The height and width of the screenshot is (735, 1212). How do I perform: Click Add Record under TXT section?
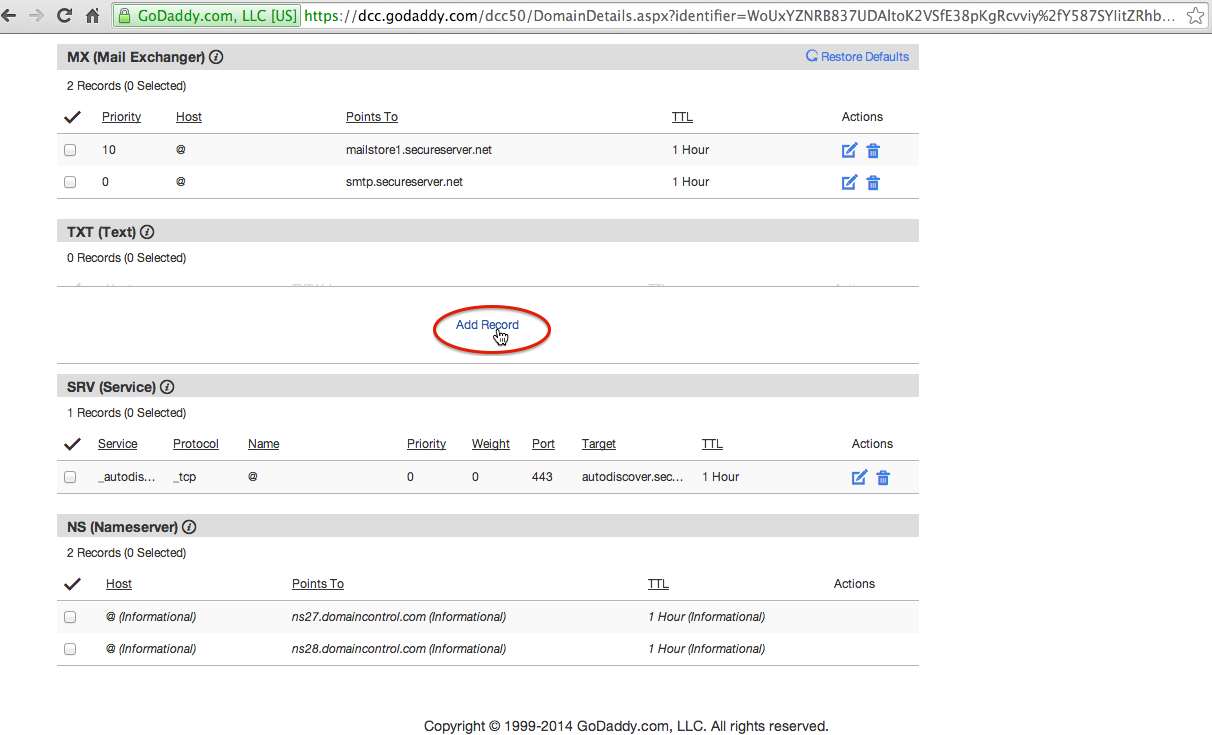[487, 325]
